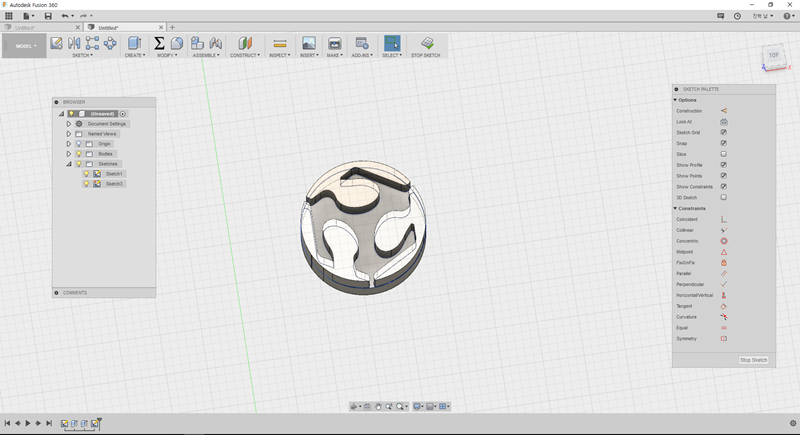Select the Coincident constraint icon
The image size is (800, 435).
coord(723,219)
